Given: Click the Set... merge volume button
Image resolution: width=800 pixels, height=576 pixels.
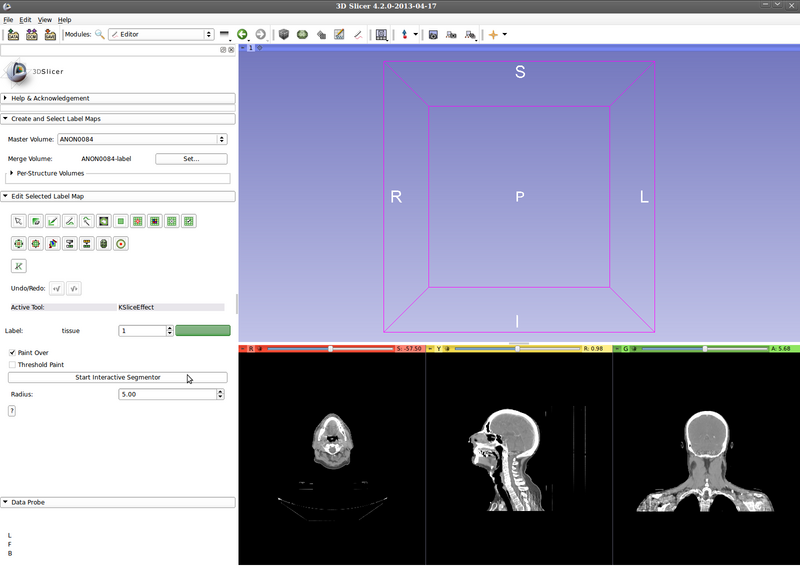Looking at the screenshot, I should 191,158.
